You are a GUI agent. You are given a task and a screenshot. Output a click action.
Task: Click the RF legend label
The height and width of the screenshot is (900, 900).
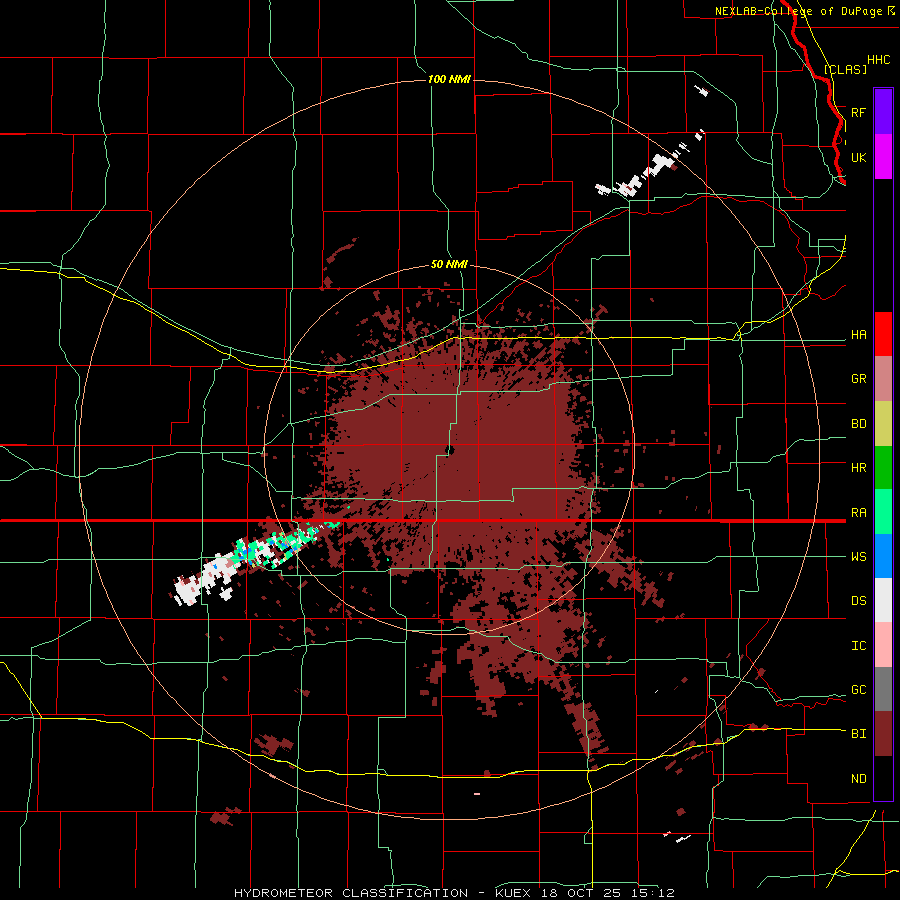[858, 112]
